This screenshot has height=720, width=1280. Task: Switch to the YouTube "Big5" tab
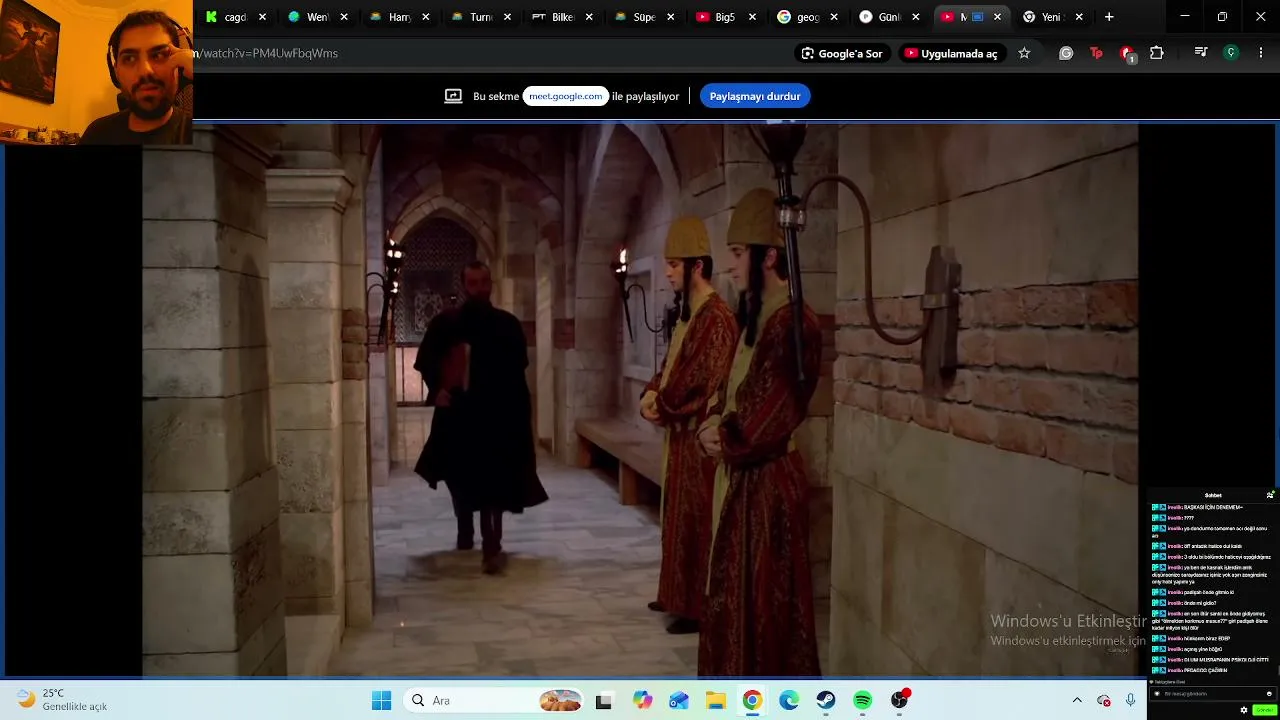tap(725, 17)
